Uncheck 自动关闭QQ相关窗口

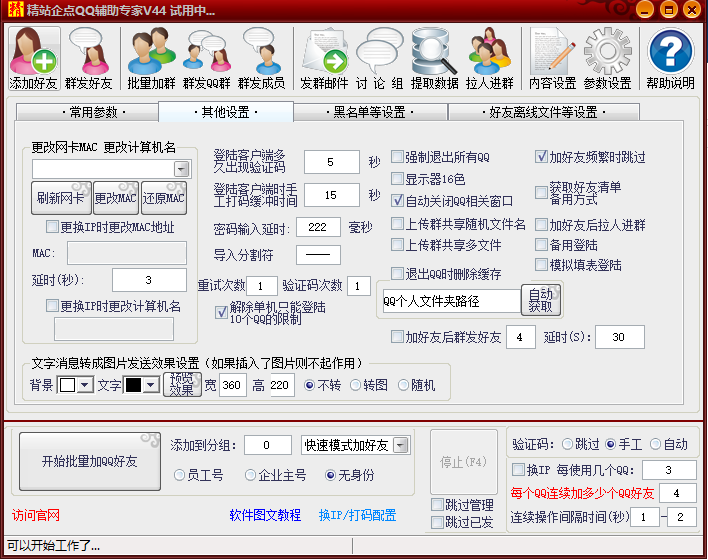tap(397, 201)
